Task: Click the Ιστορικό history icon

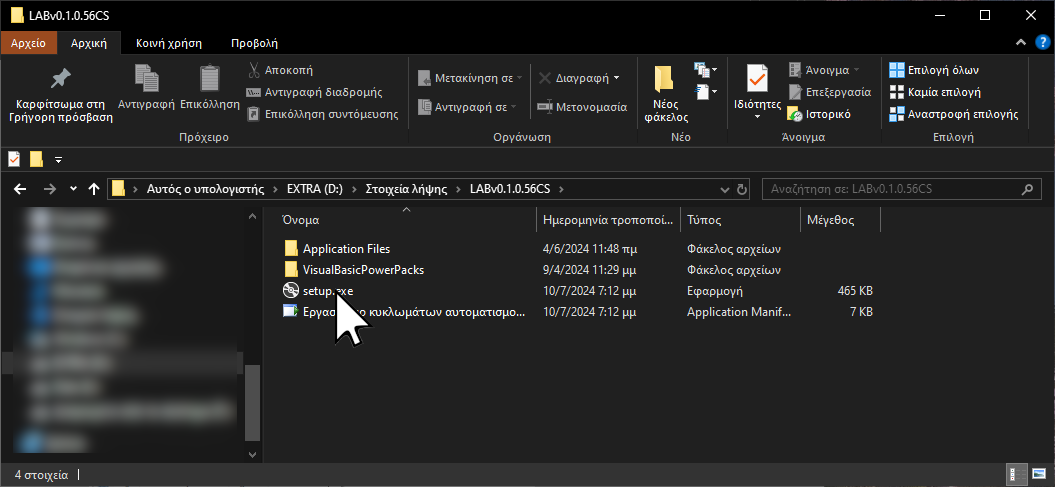Action: point(795,114)
